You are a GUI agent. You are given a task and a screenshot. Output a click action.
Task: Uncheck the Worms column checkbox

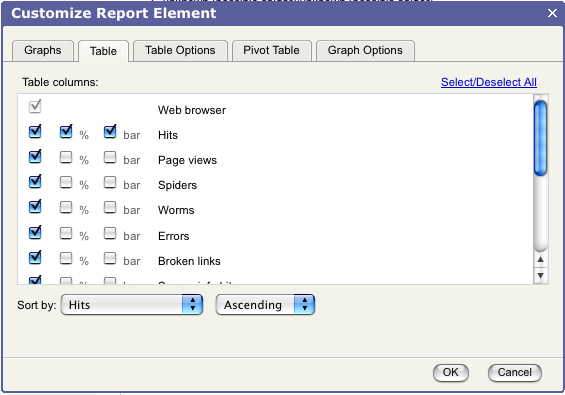[x=35, y=207]
